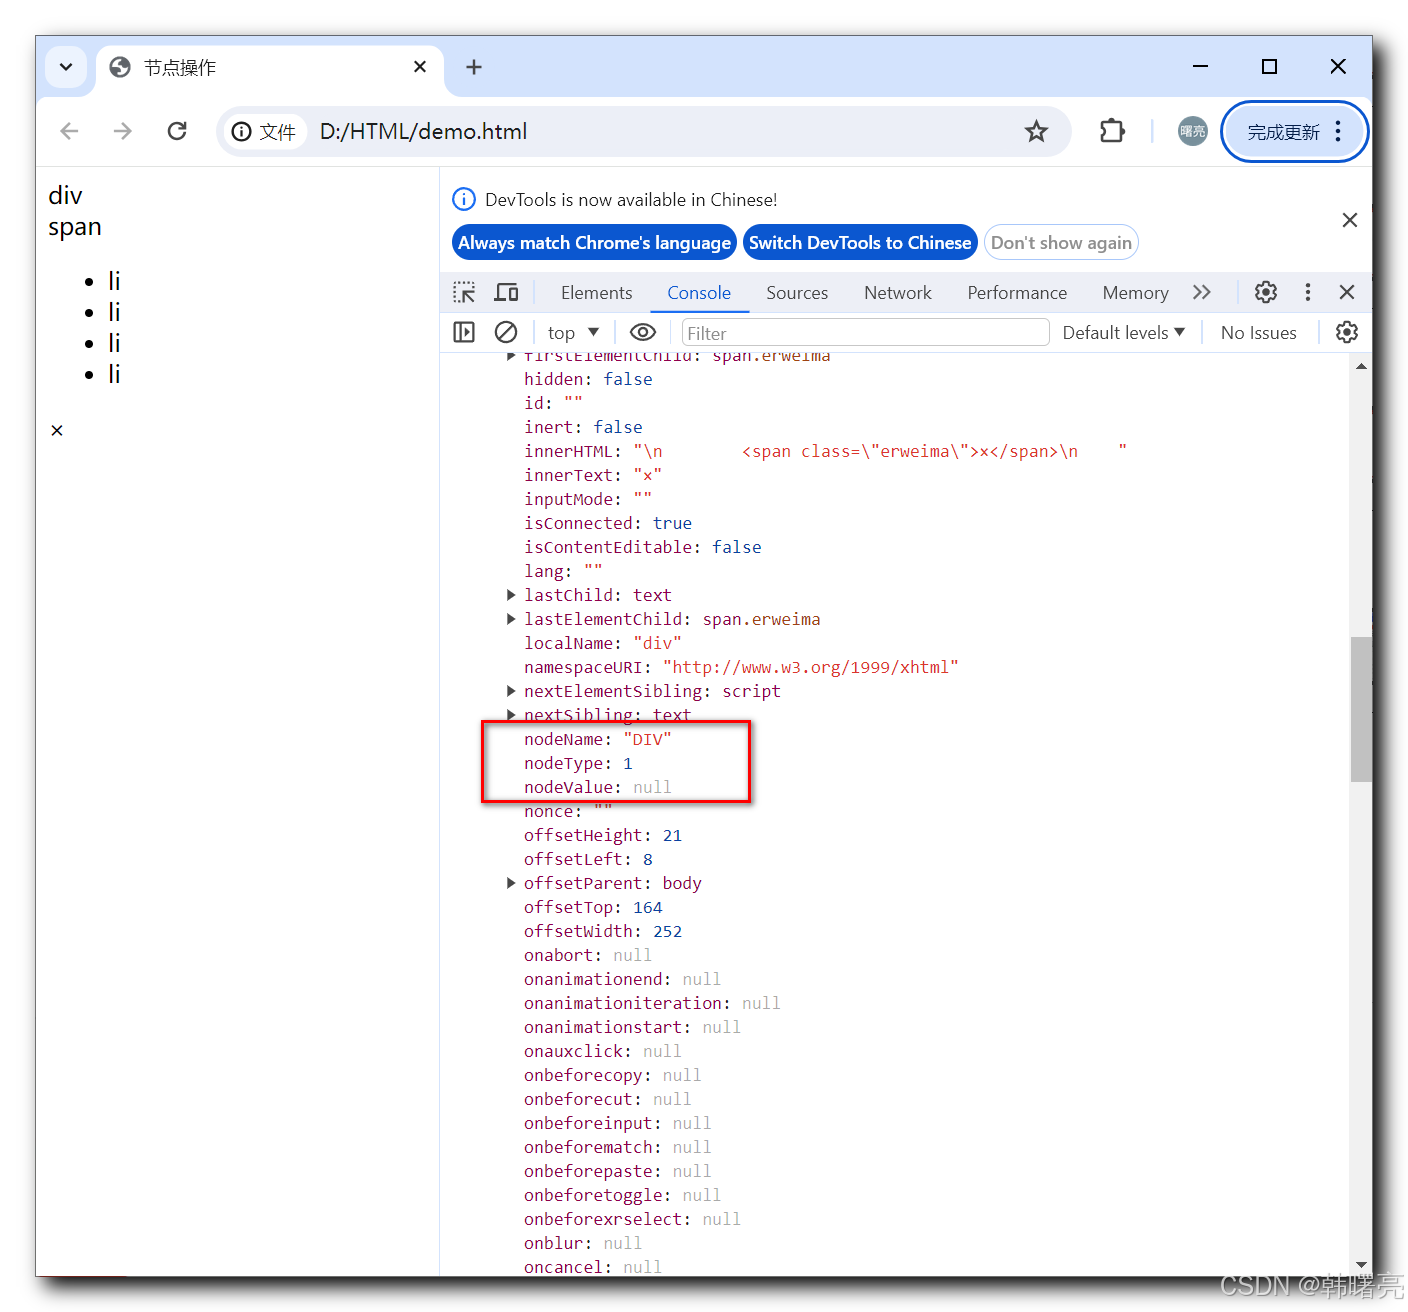Show more DevTools tabs via double chevron

pyautogui.click(x=1202, y=292)
